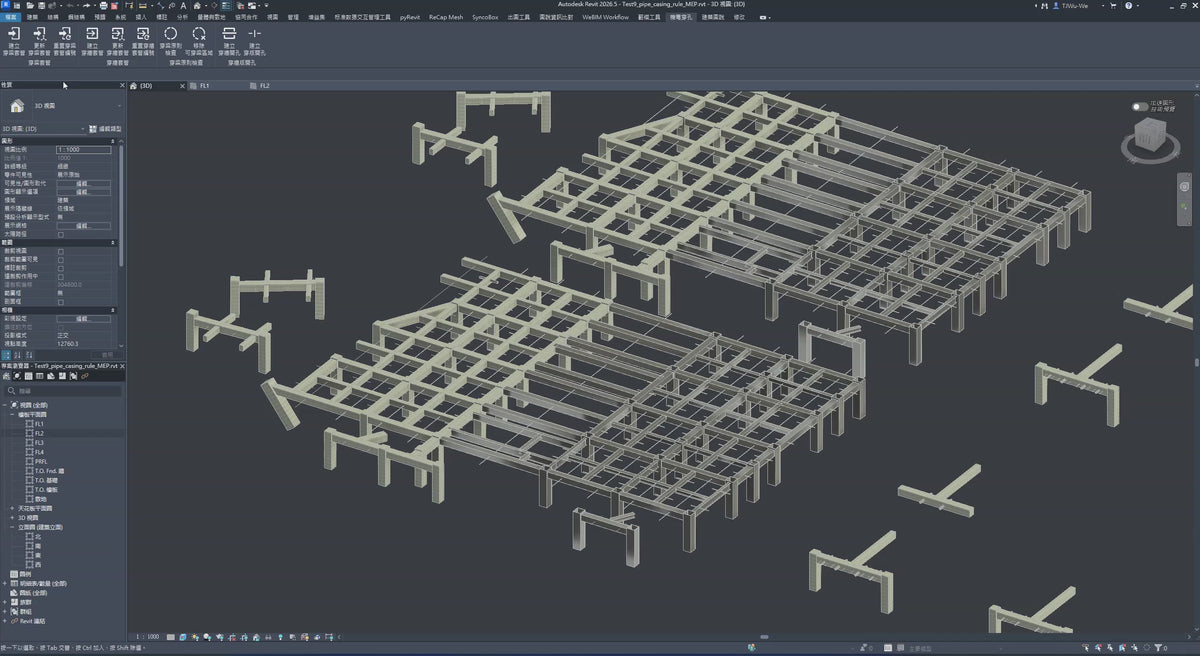Tick the 裁剪範圍可見 checkbox
The image size is (1200, 656).
pos(61,260)
